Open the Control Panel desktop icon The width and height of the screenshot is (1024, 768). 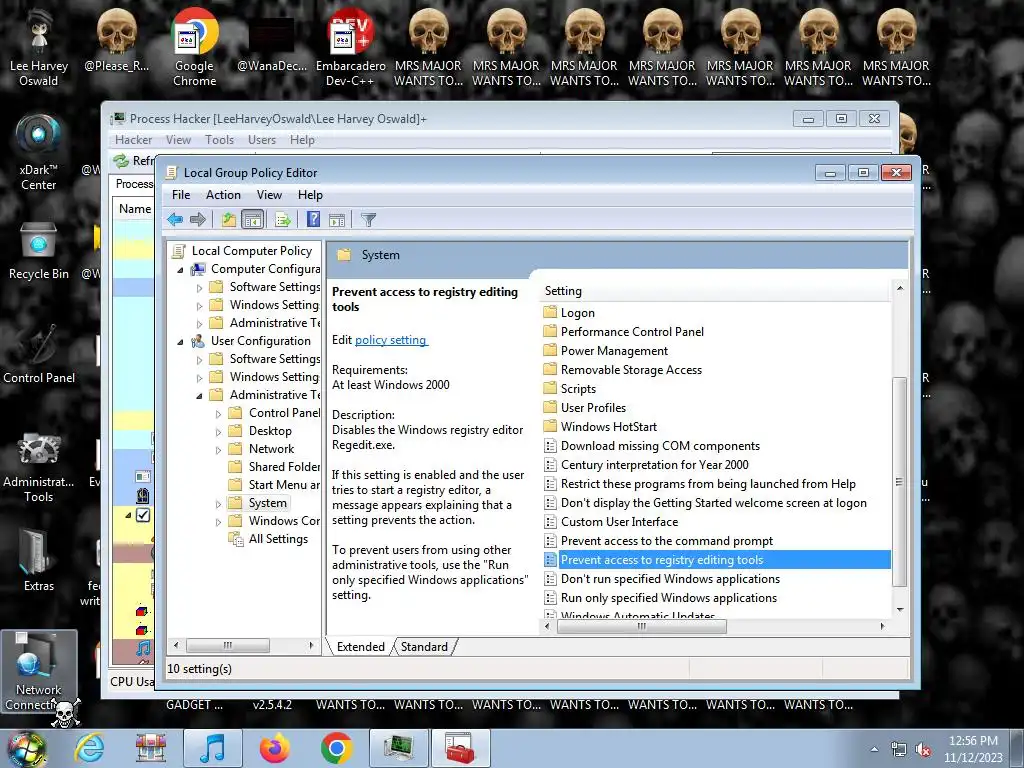(x=39, y=355)
